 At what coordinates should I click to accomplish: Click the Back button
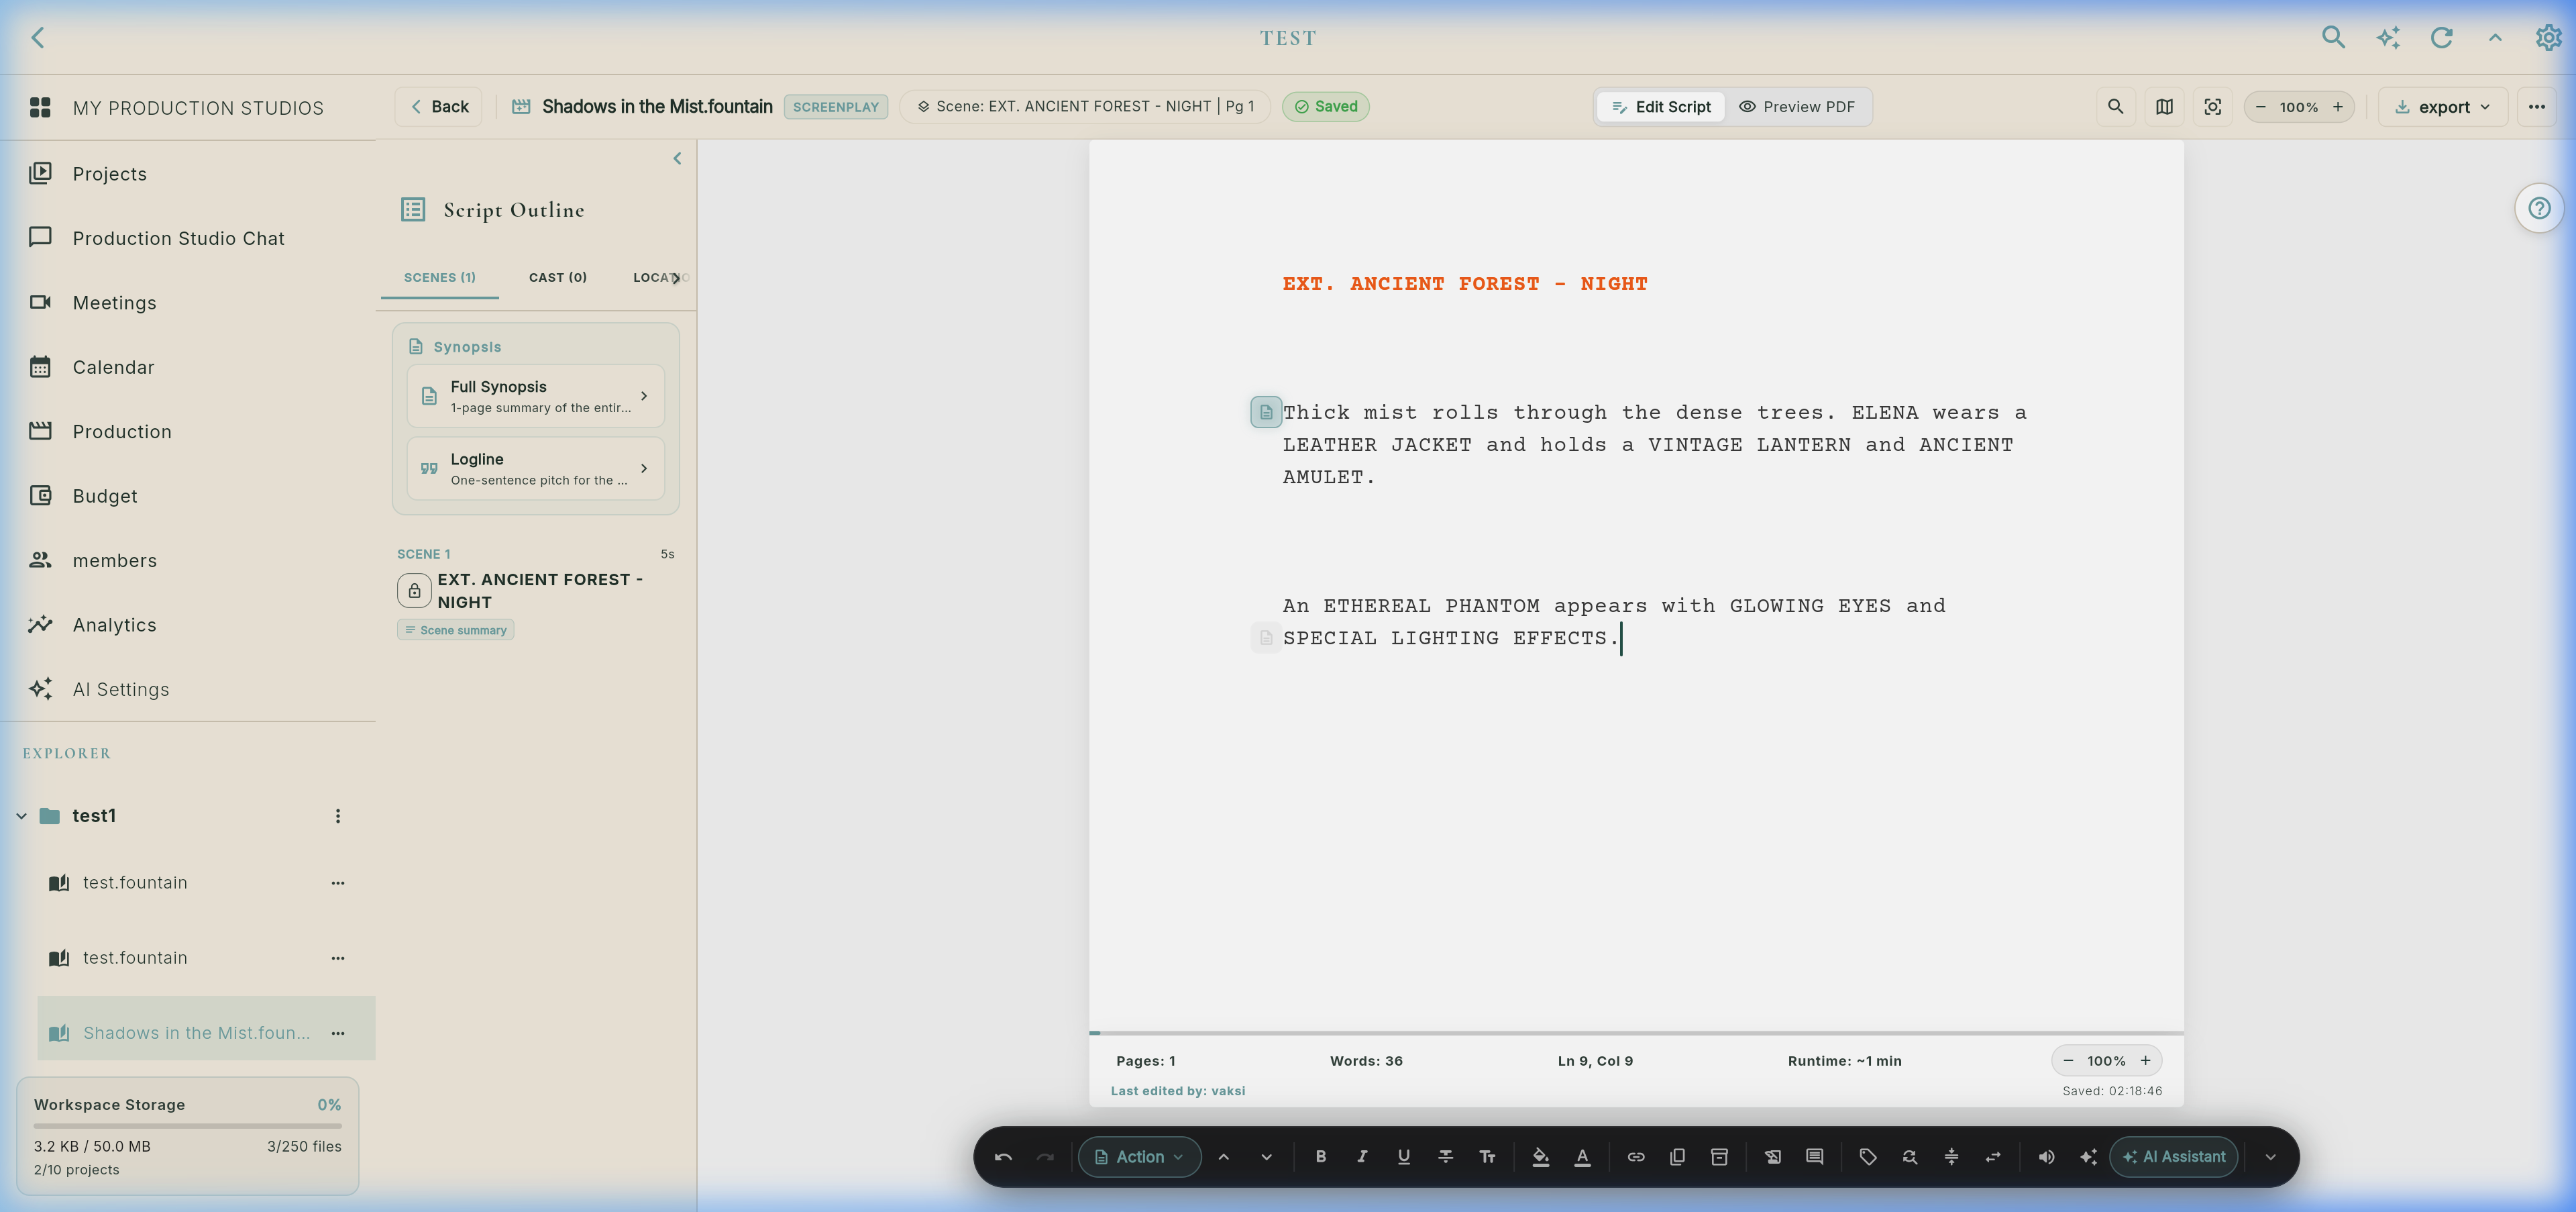coord(439,107)
